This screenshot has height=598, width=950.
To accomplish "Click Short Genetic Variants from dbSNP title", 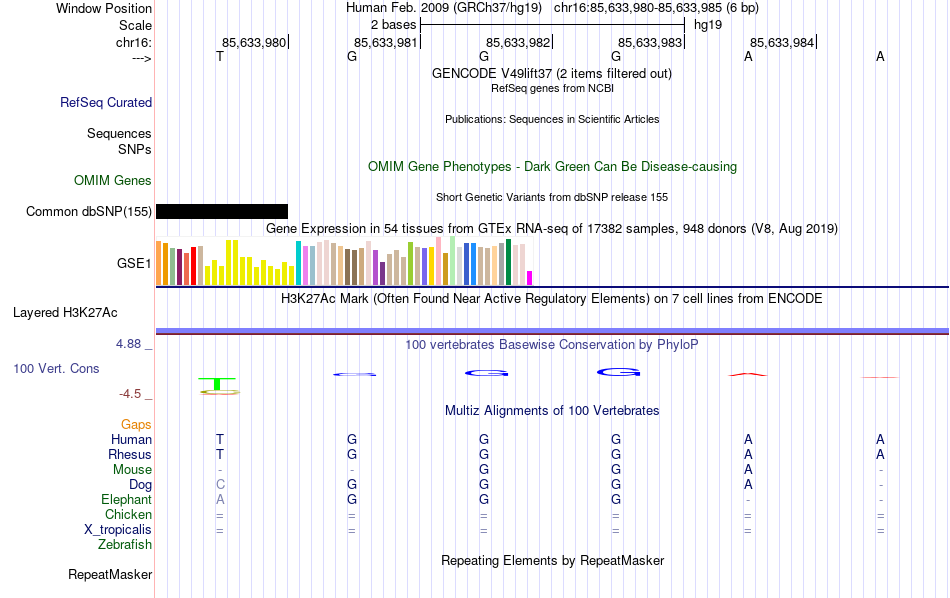I will tap(552, 197).
